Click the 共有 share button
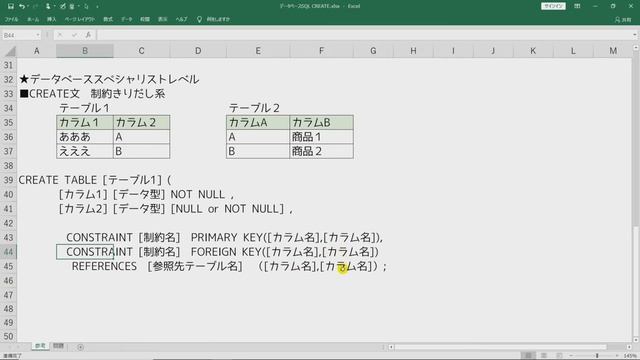Image resolution: width=640 pixels, height=360 pixels. (x=623, y=19)
